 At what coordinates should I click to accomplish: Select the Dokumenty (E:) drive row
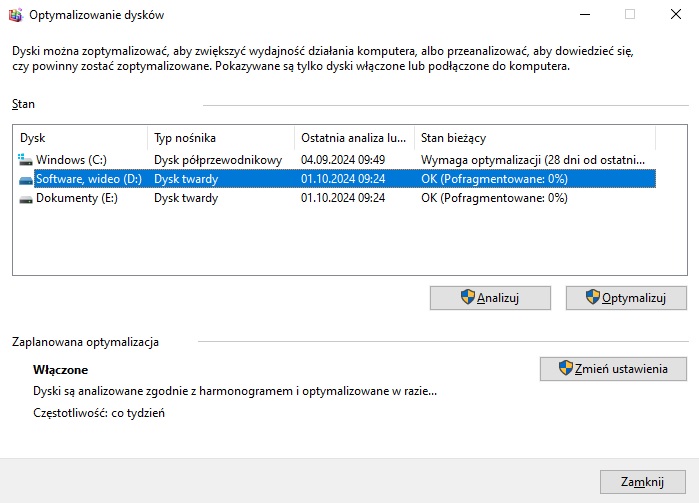coord(76,198)
